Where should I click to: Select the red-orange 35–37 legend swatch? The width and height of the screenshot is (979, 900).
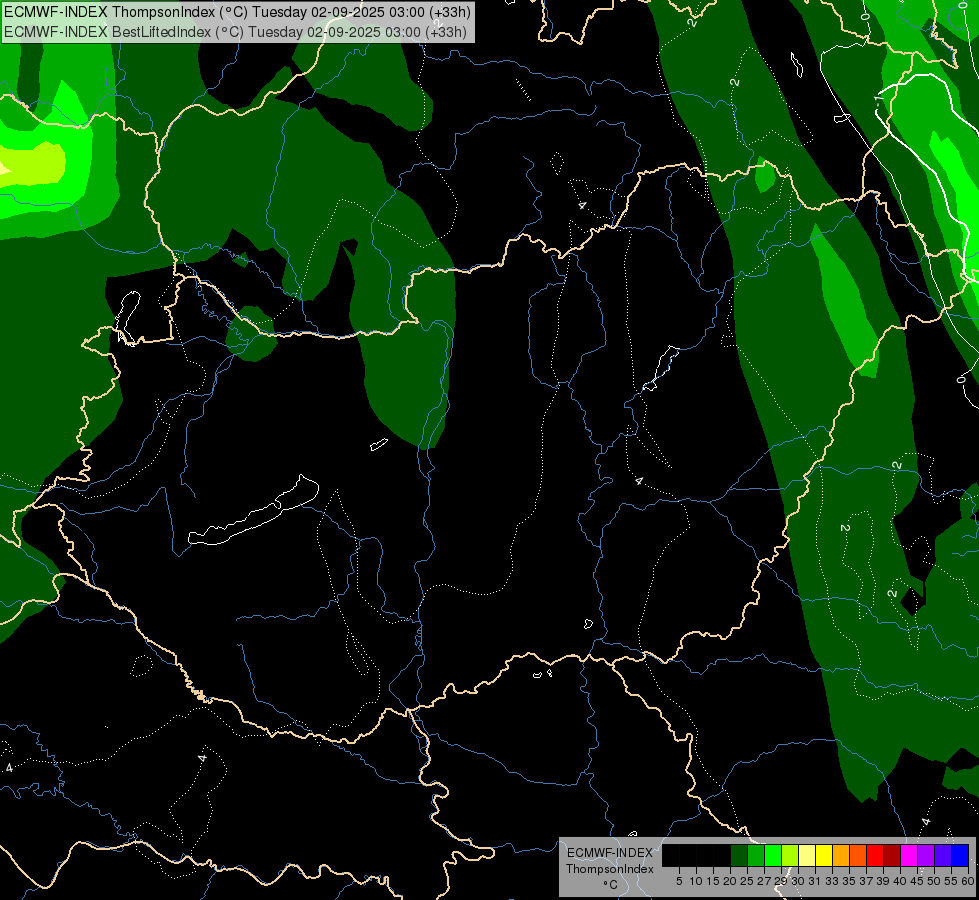(858, 855)
